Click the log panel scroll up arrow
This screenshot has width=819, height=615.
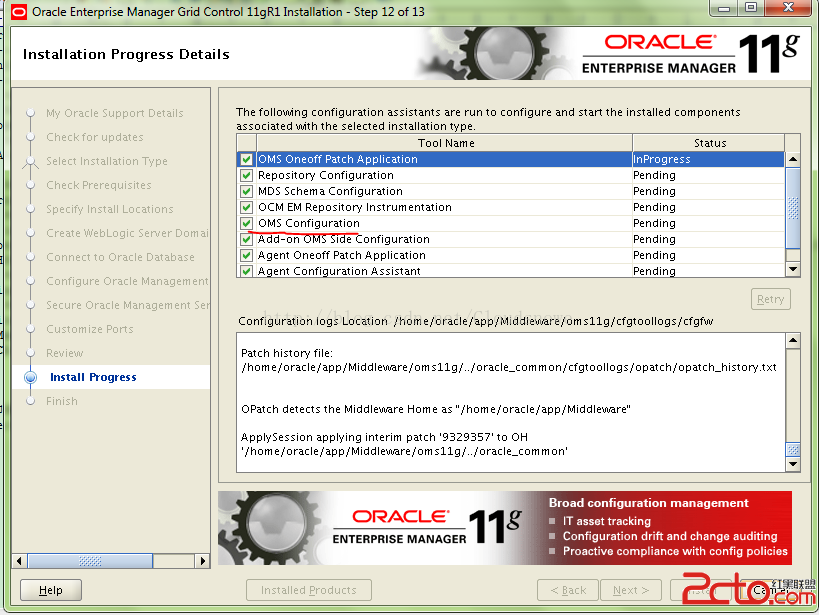point(793,341)
